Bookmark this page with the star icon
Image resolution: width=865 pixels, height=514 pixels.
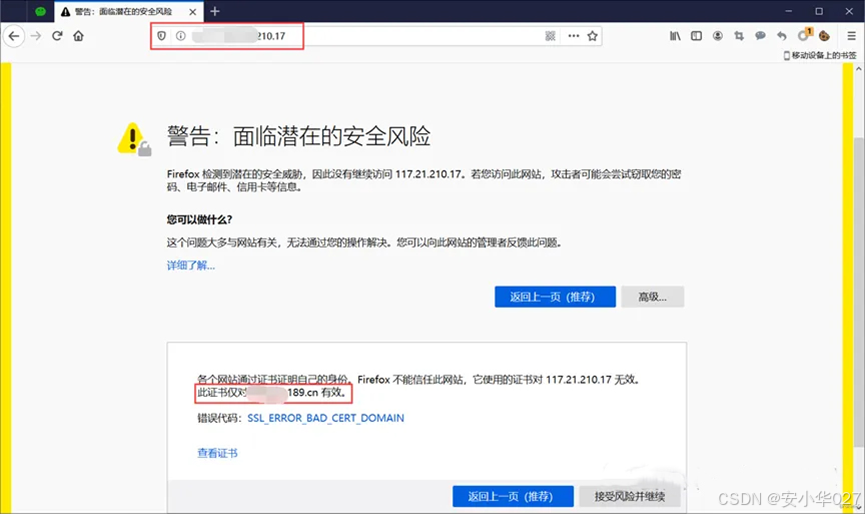[592, 36]
